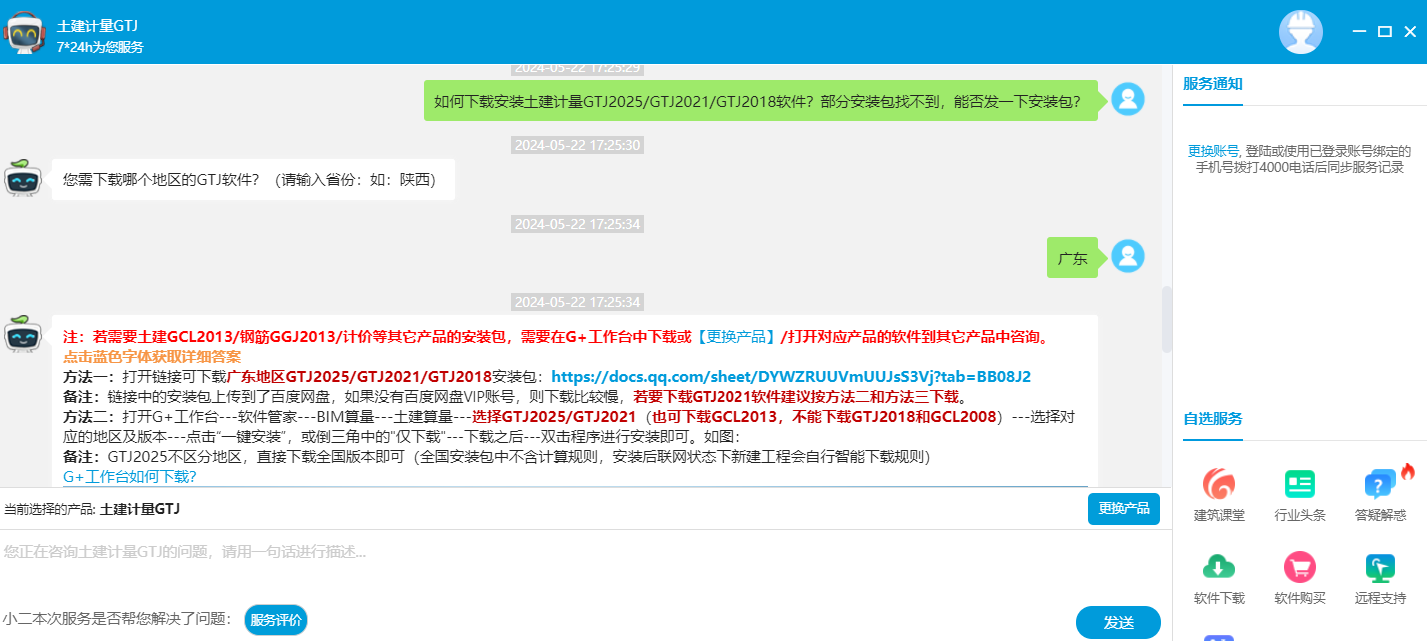
Task: Minimize the chat window
Action: [1358, 32]
